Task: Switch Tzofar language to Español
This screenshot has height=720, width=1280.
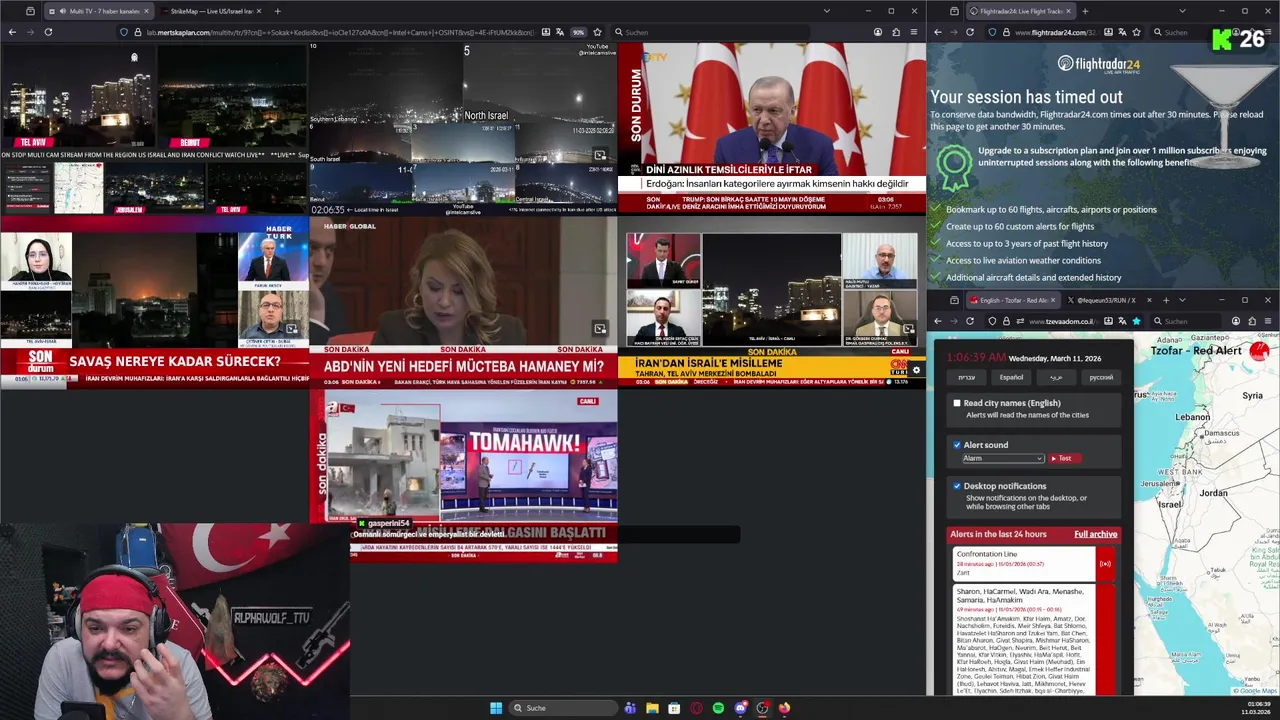Action: coord(1011,377)
